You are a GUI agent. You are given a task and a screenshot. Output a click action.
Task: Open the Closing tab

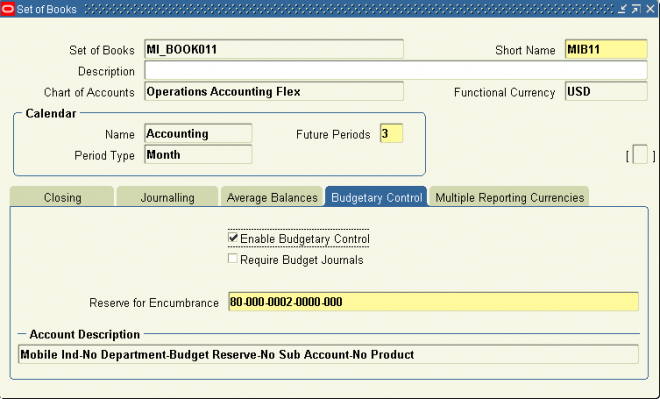coord(62,197)
